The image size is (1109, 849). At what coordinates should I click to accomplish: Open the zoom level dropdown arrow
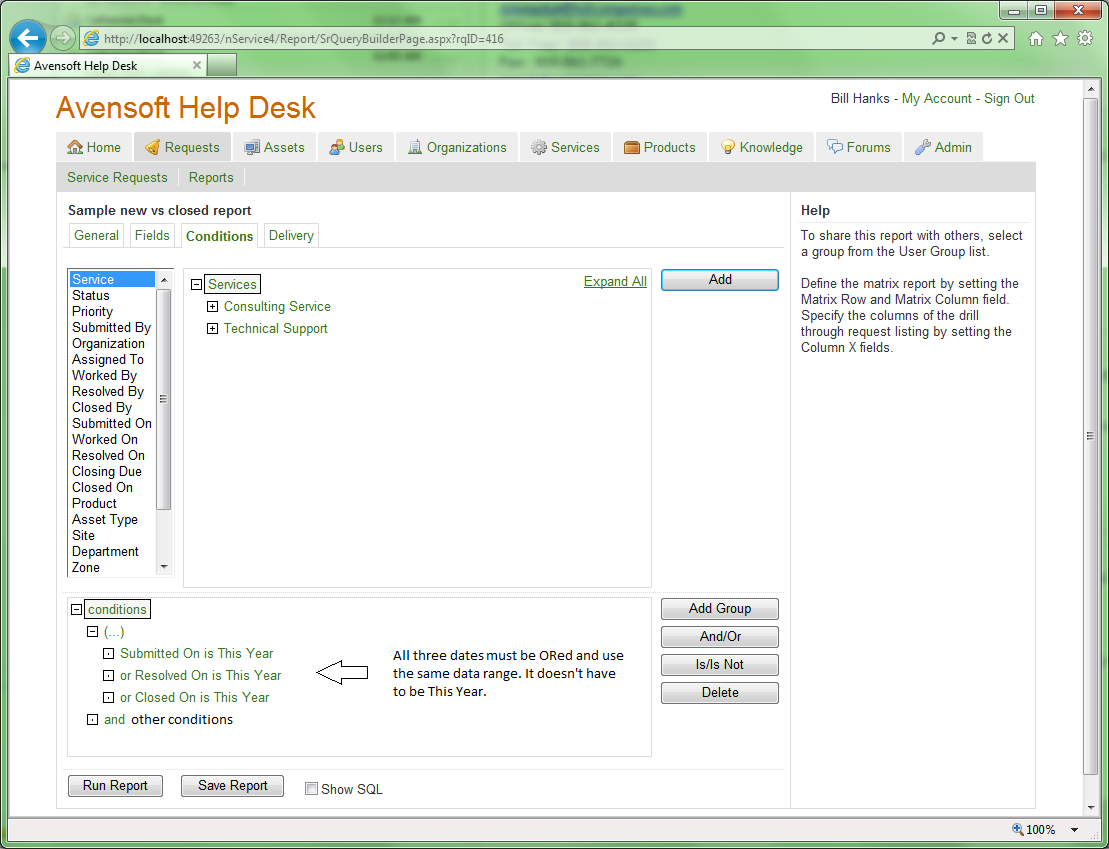[1075, 830]
